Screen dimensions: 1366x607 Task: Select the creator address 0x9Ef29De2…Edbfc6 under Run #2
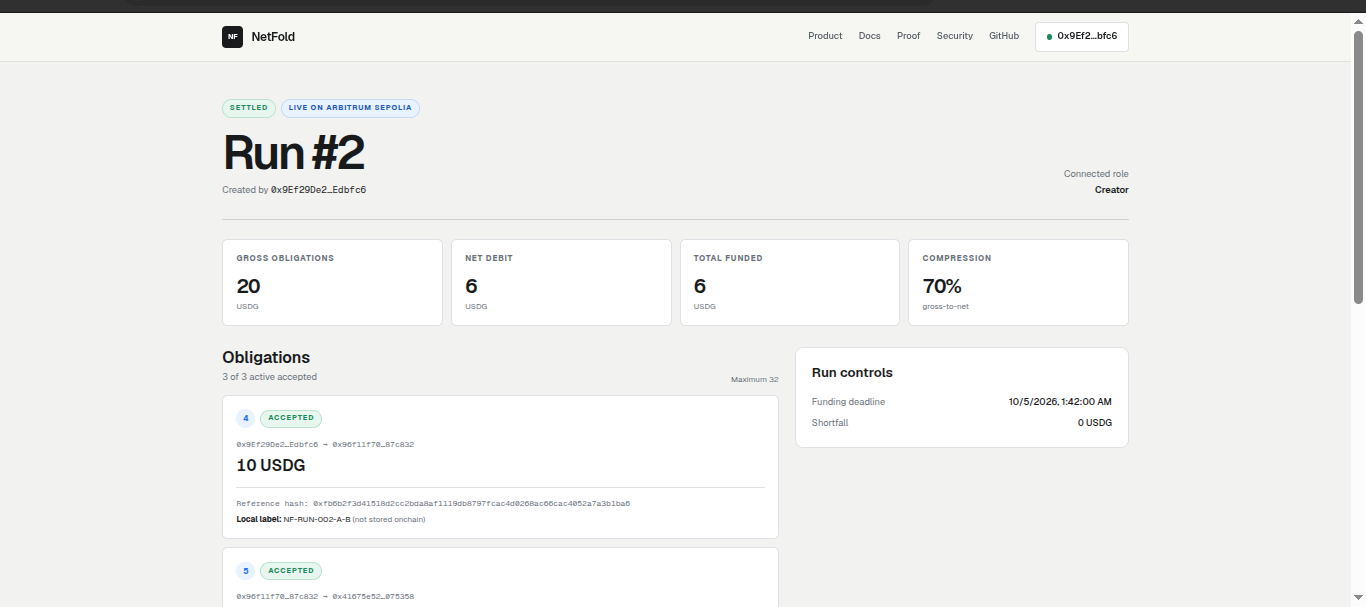318,190
